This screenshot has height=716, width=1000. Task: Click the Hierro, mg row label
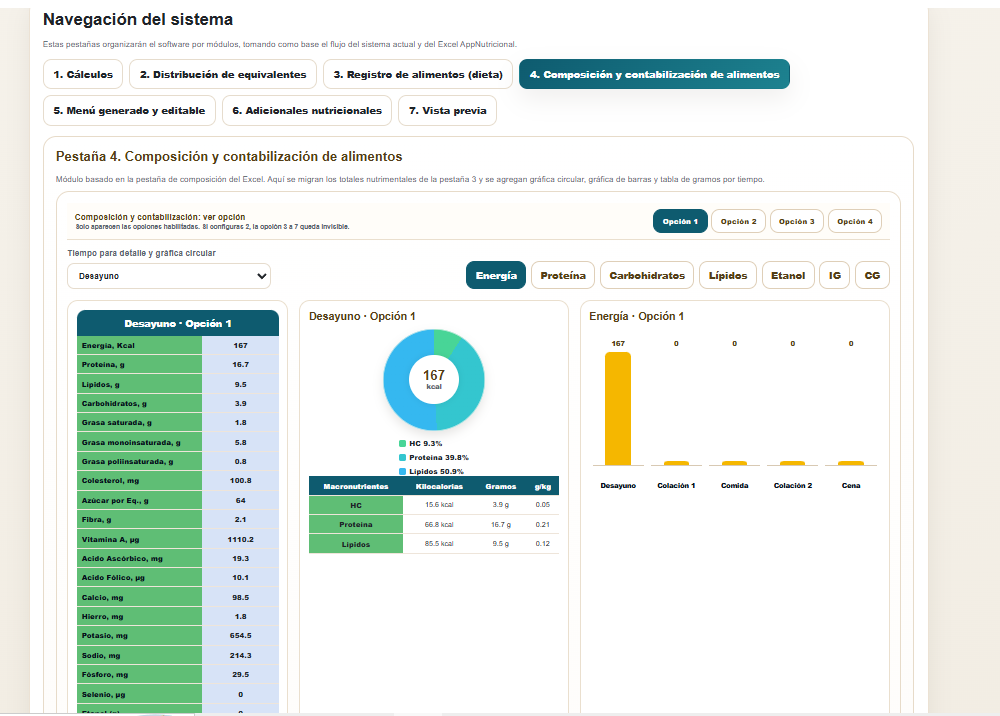140,617
